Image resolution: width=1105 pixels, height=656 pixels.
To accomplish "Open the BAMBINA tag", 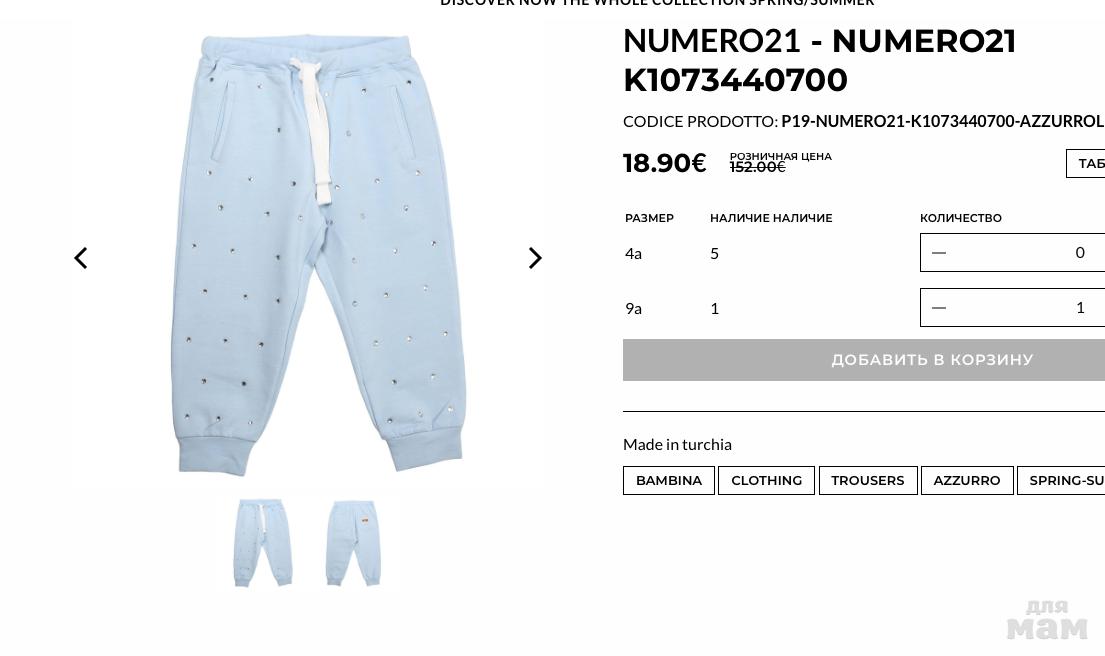I will 669,481.
